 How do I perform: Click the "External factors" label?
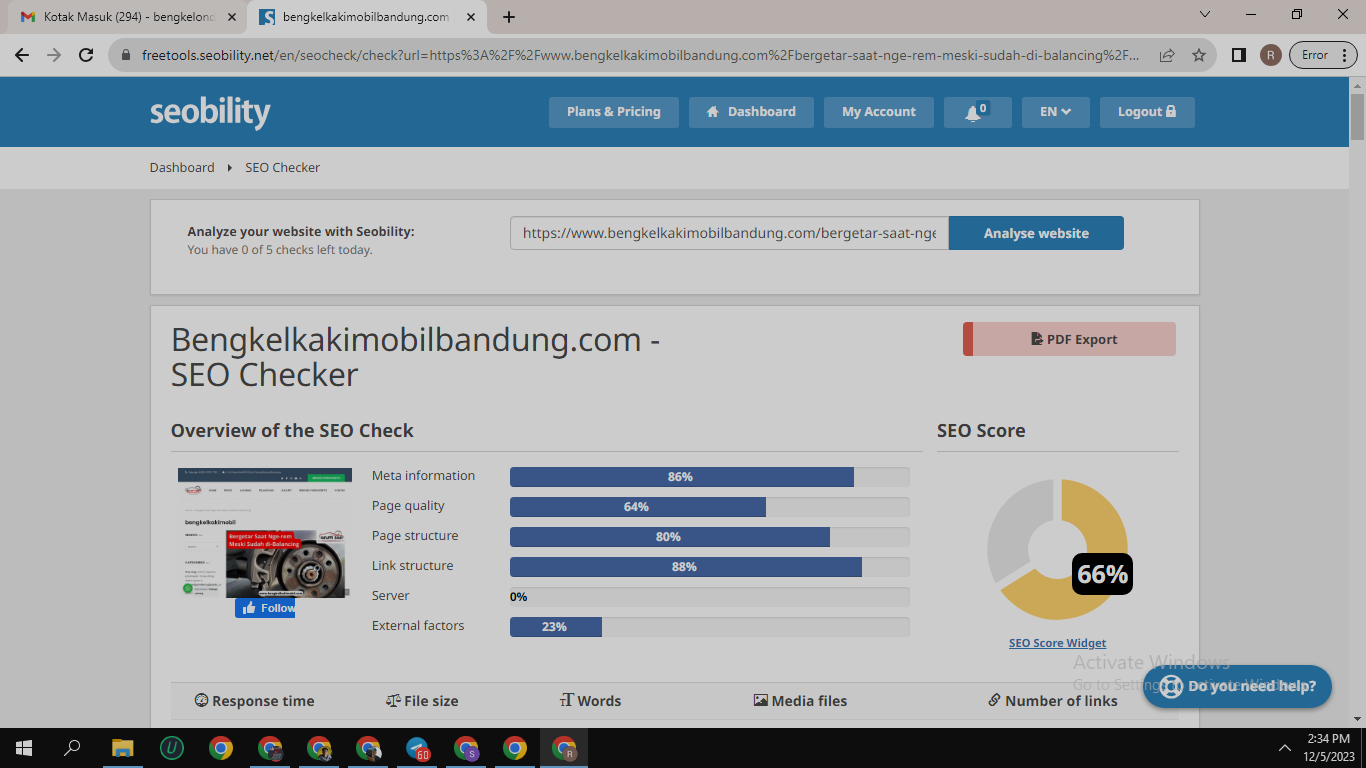(x=418, y=626)
